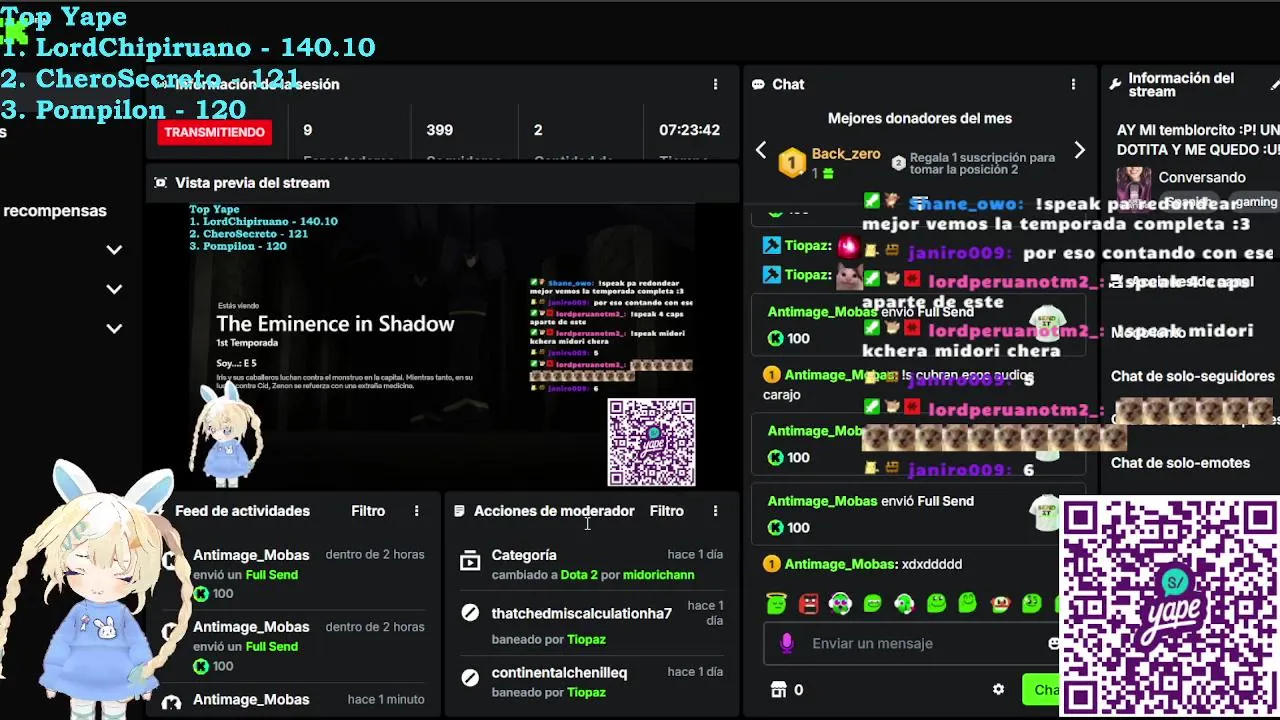
Task: Open Back_zero top donor profile
Action: coord(846,154)
